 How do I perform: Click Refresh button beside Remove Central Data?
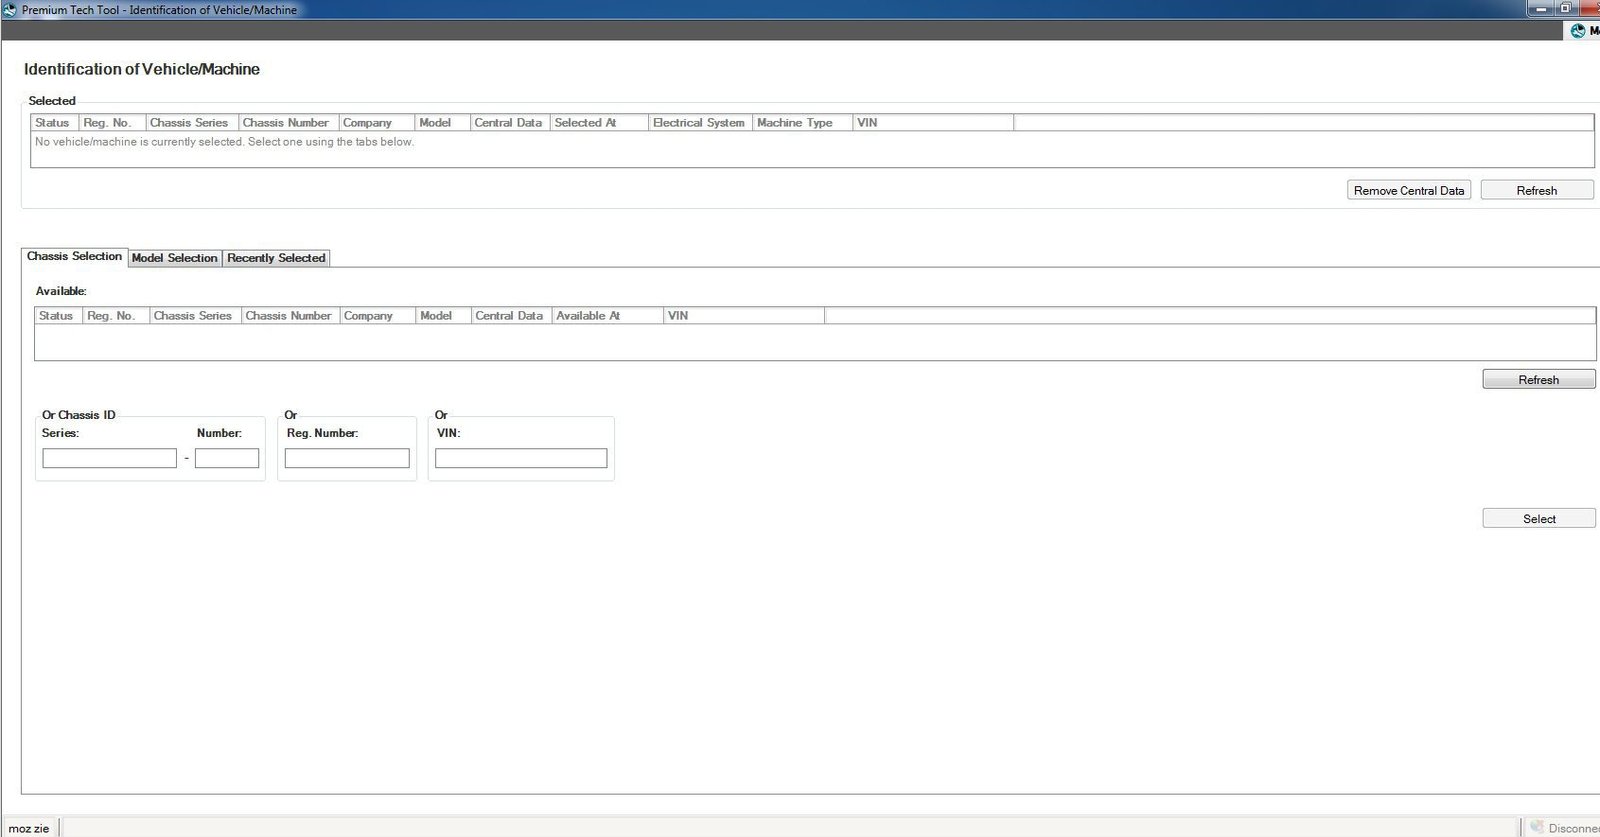(x=1536, y=191)
